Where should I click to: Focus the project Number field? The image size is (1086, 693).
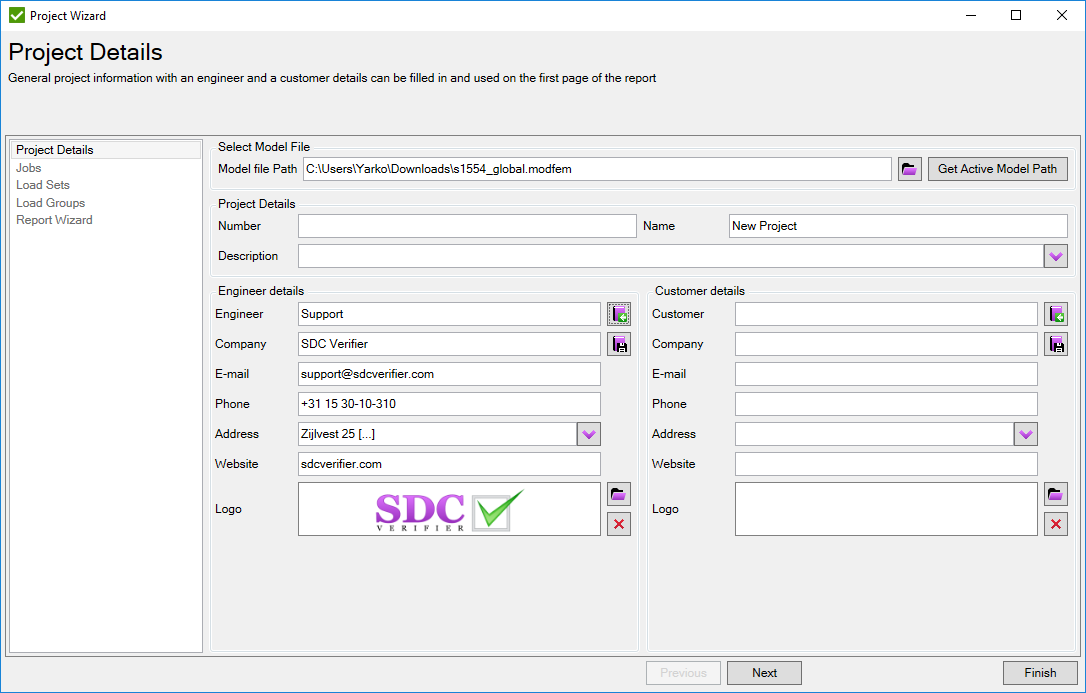pos(468,226)
